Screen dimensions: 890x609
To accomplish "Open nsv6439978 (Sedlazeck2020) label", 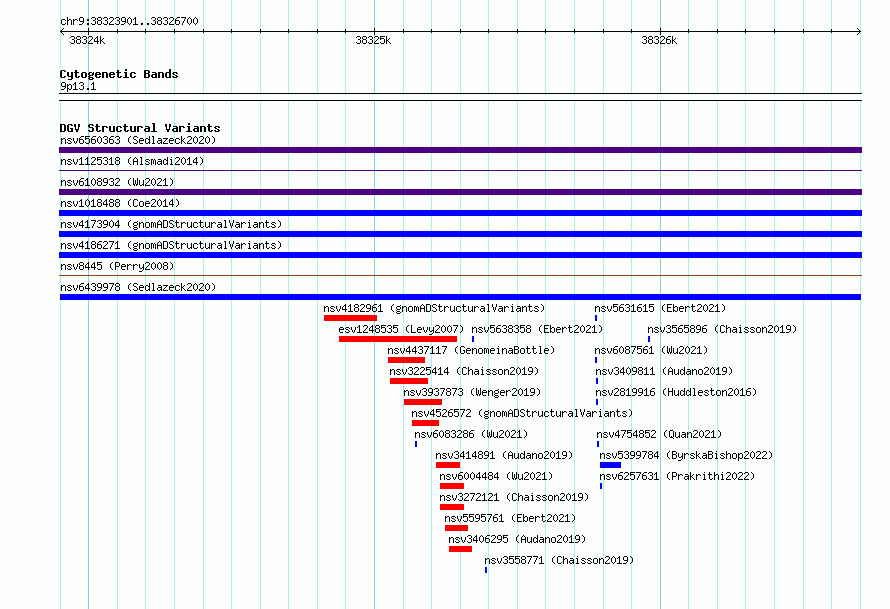I will pyautogui.click(x=138, y=287).
